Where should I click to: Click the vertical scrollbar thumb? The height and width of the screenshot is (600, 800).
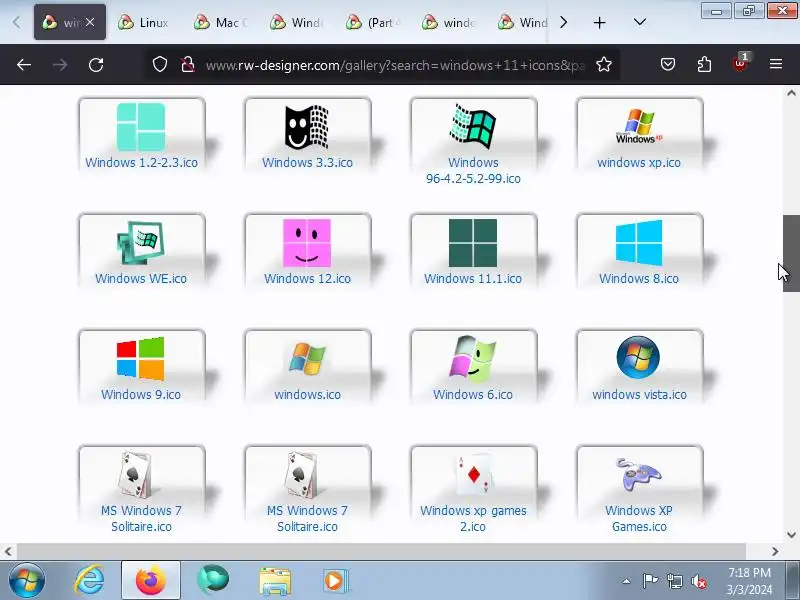pyautogui.click(x=791, y=254)
